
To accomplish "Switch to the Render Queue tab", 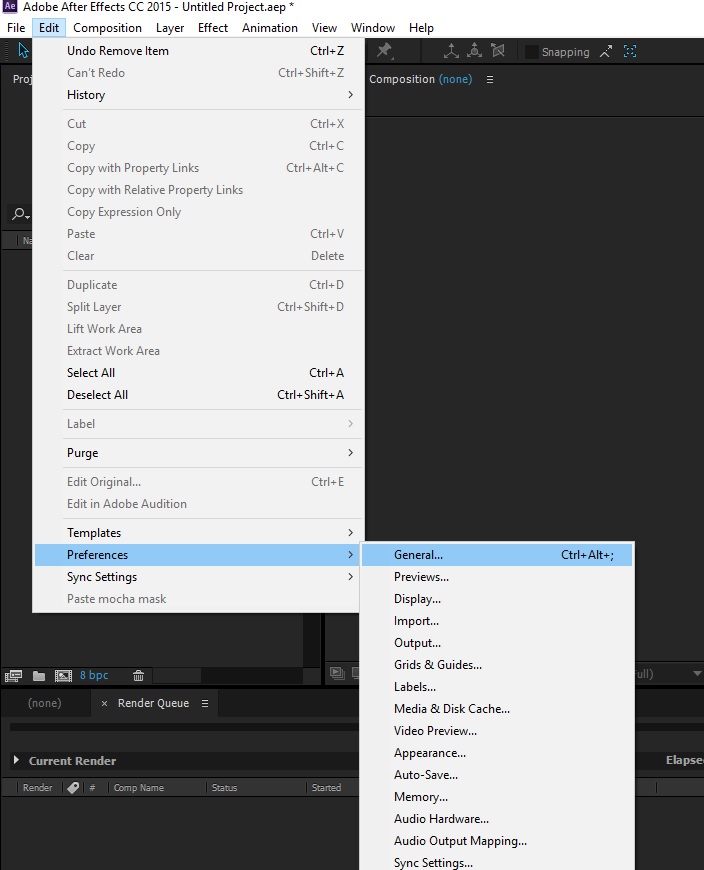I will click(x=153, y=704).
